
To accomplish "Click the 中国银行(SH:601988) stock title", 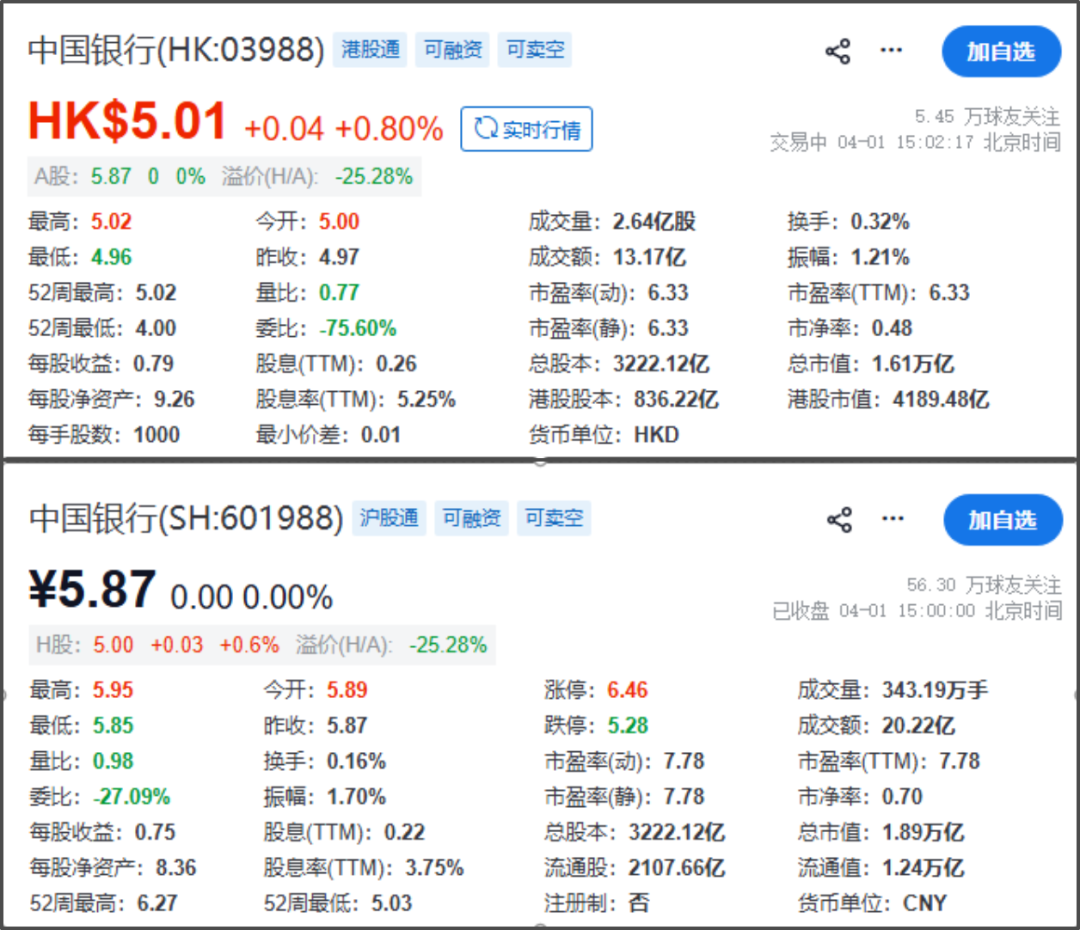I will [186, 518].
